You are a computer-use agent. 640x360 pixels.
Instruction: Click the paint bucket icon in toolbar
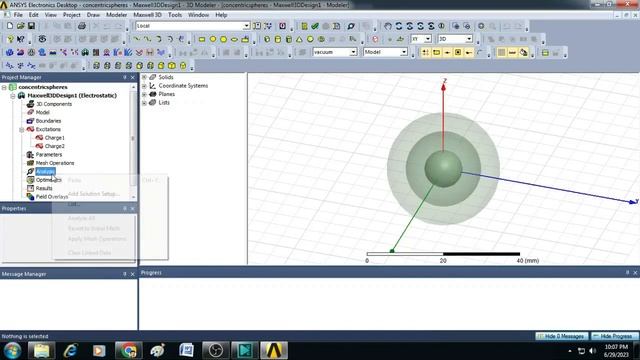(x=523, y=52)
